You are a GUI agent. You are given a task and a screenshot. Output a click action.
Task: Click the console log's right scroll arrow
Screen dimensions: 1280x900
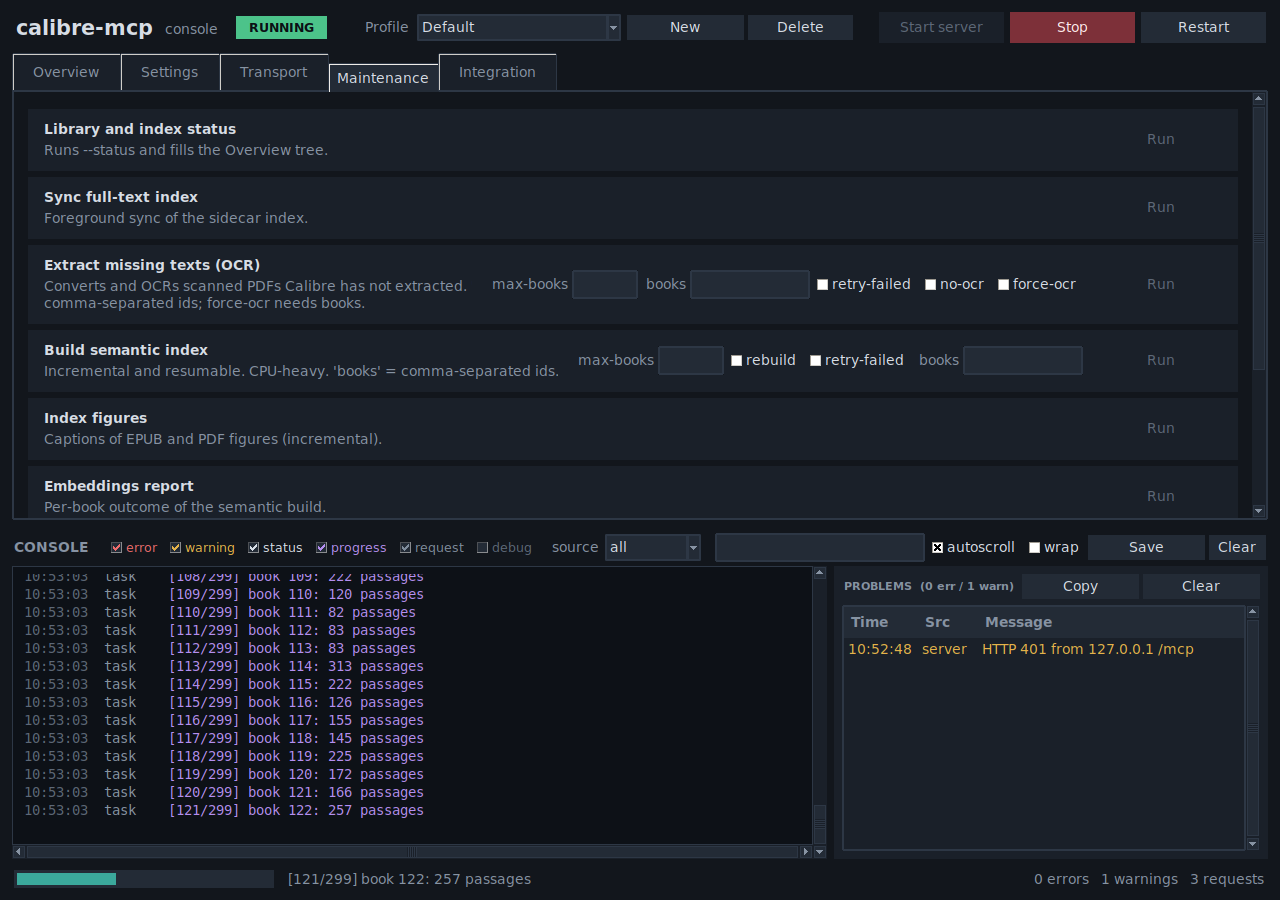click(x=806, y=852)
